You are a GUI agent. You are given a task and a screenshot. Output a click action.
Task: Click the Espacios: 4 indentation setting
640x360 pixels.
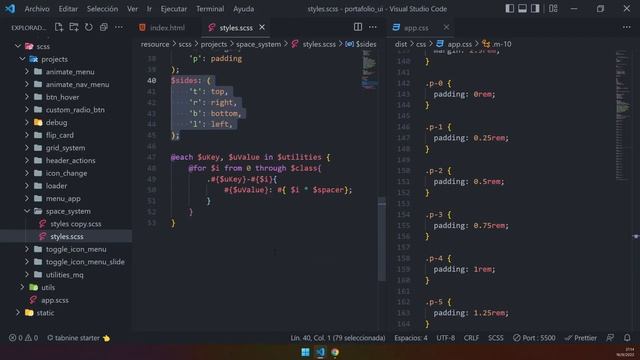pyautogui.click(x=411, y=338)
